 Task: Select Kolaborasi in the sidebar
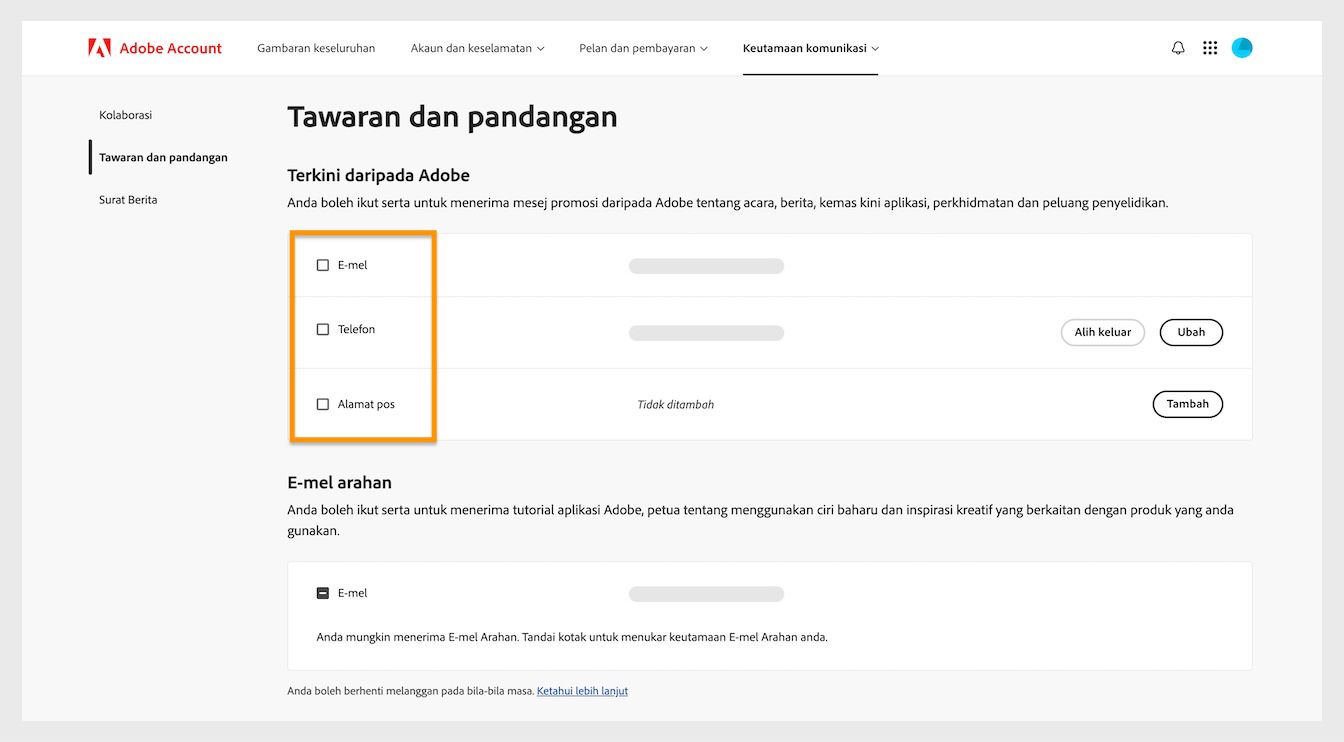click(x=125, y=114)
